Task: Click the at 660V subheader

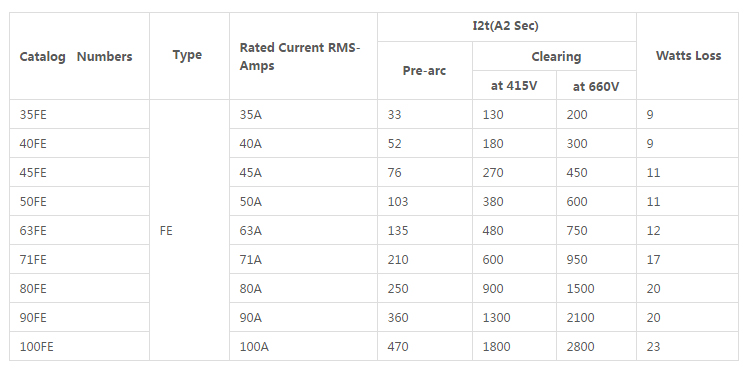Action: [x=596, y=87]
